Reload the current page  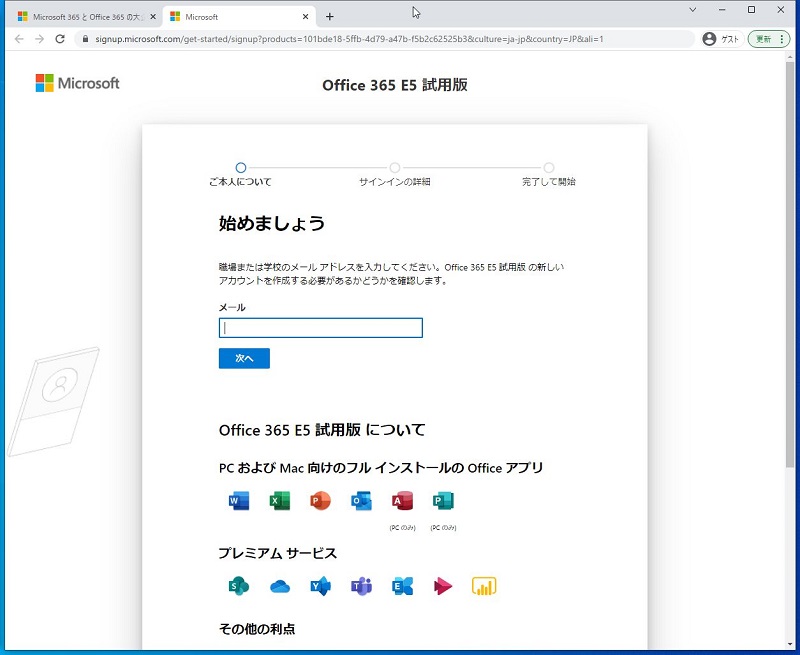coord(60,39)
